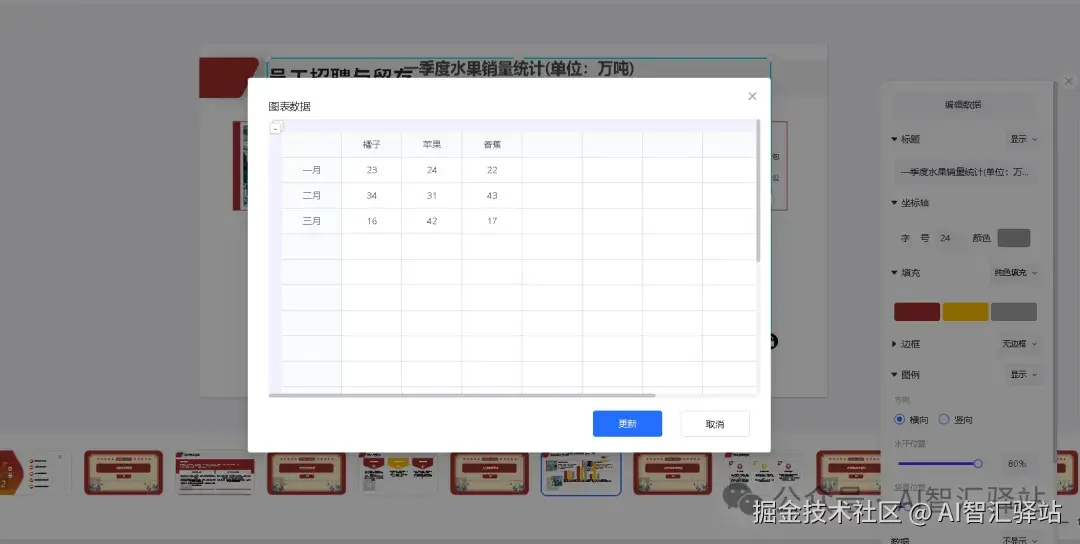
Task: Select the 橘子 column header cell
Action: click(x=372, y=145)
